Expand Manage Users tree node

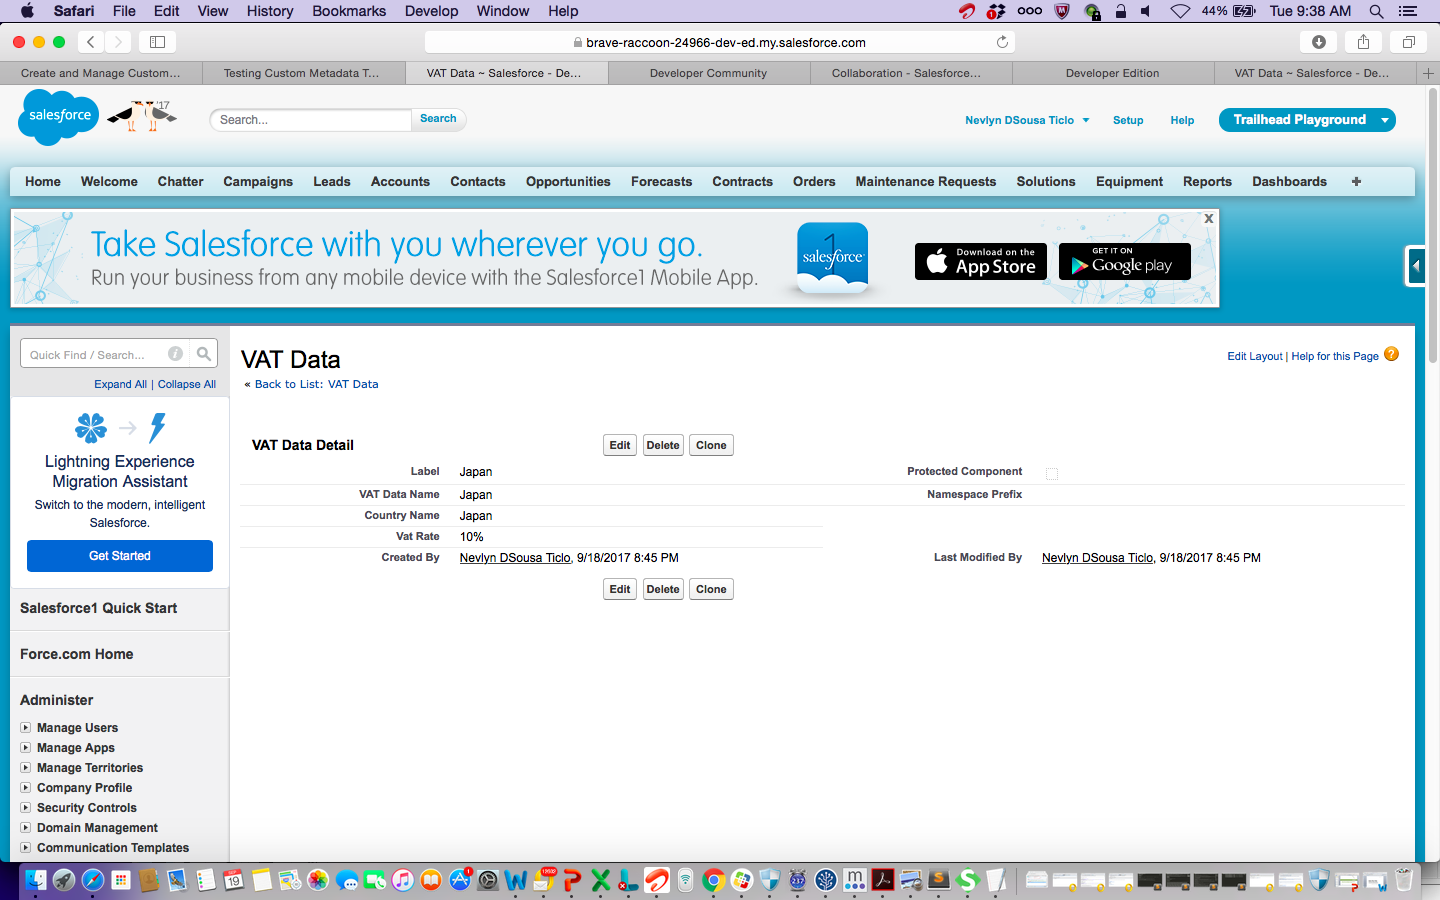pyautogui.click(x=25, y=727)
